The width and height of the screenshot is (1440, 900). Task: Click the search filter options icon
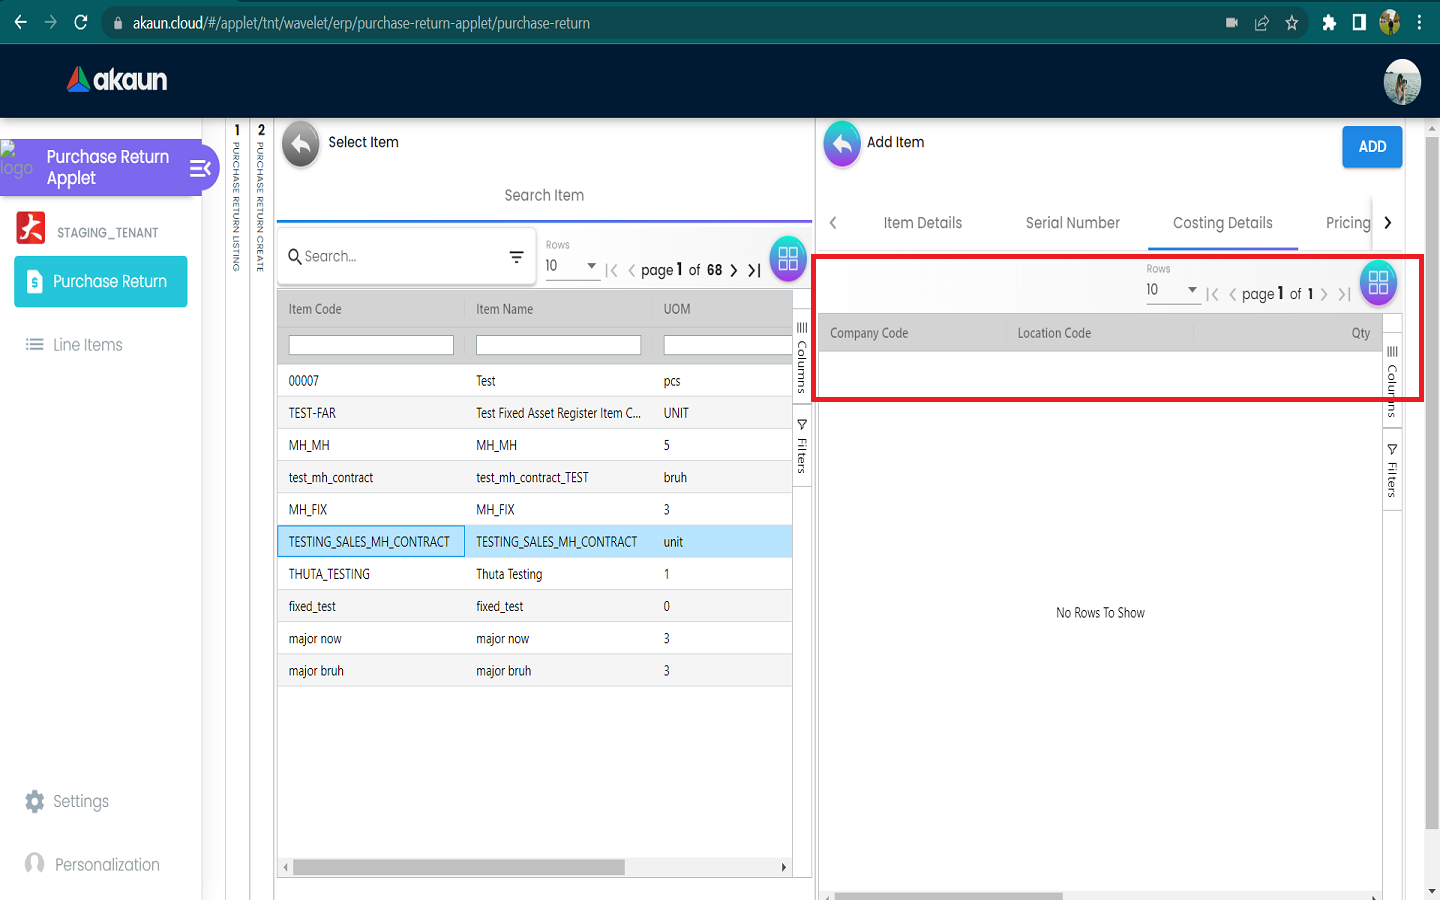click(516, 257)
